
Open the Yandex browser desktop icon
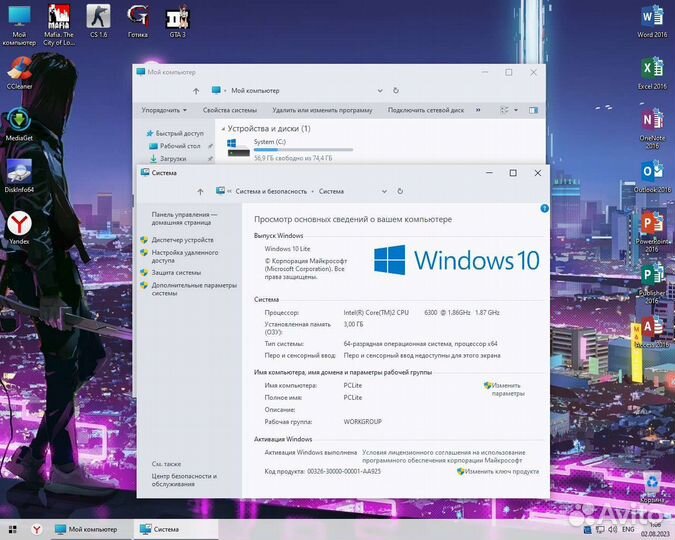19,227
